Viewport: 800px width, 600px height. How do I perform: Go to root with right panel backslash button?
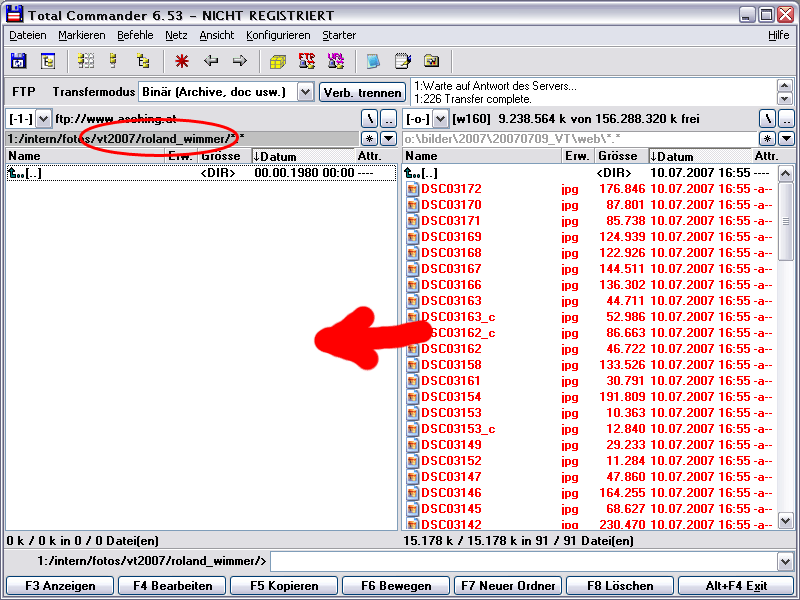(767, 119)
